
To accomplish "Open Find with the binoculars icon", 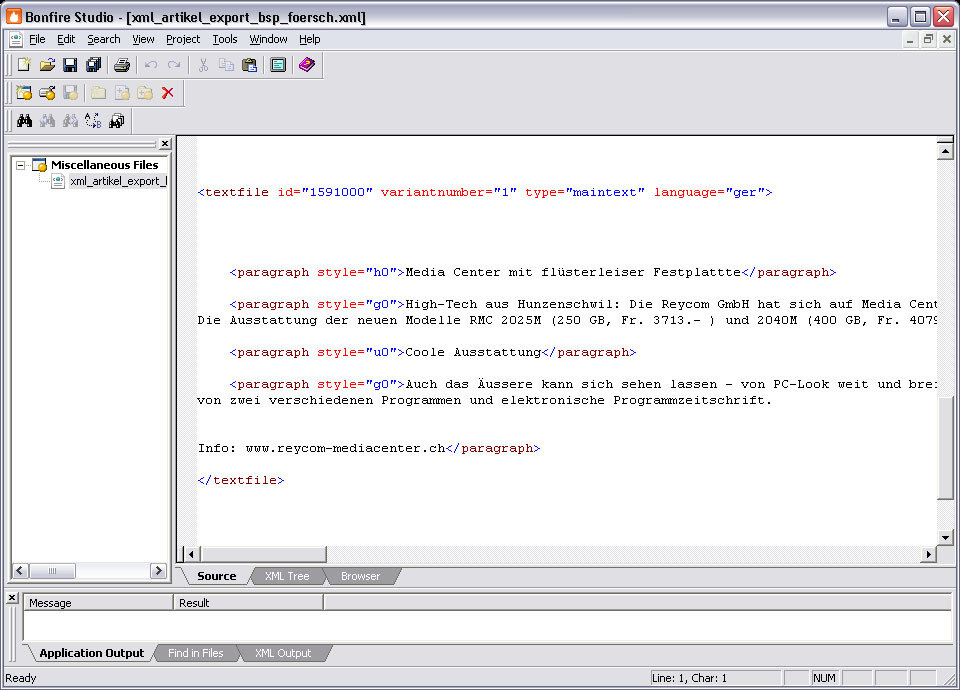I will [x=24, y=121].
